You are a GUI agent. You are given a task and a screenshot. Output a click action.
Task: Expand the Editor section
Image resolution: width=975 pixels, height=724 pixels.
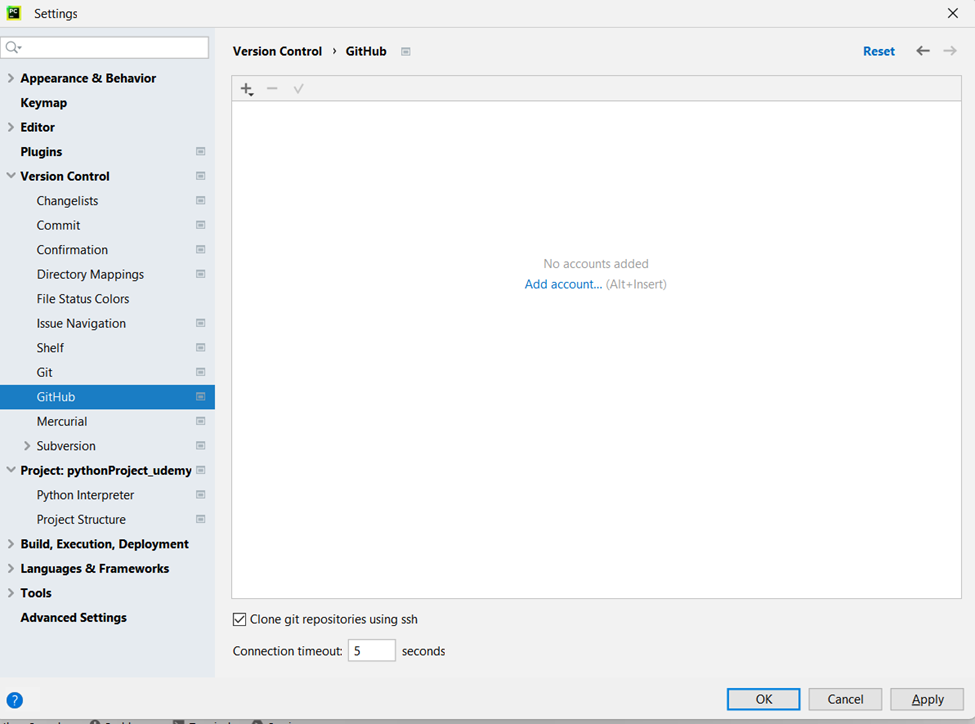(11, 127)
